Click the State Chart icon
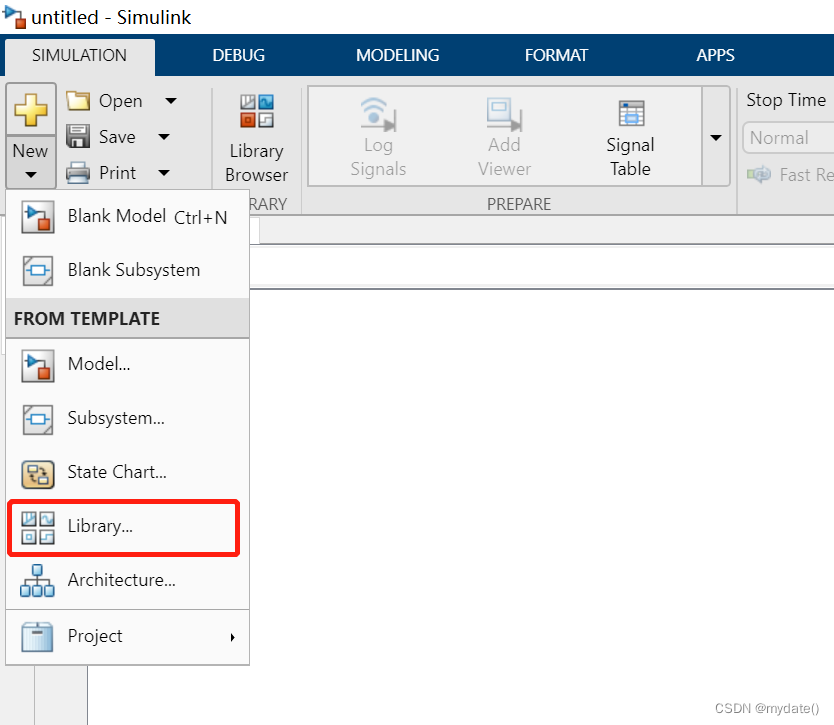Image resolution: width=834 pixels, height=725 pixels. click(x=38, y=474)
